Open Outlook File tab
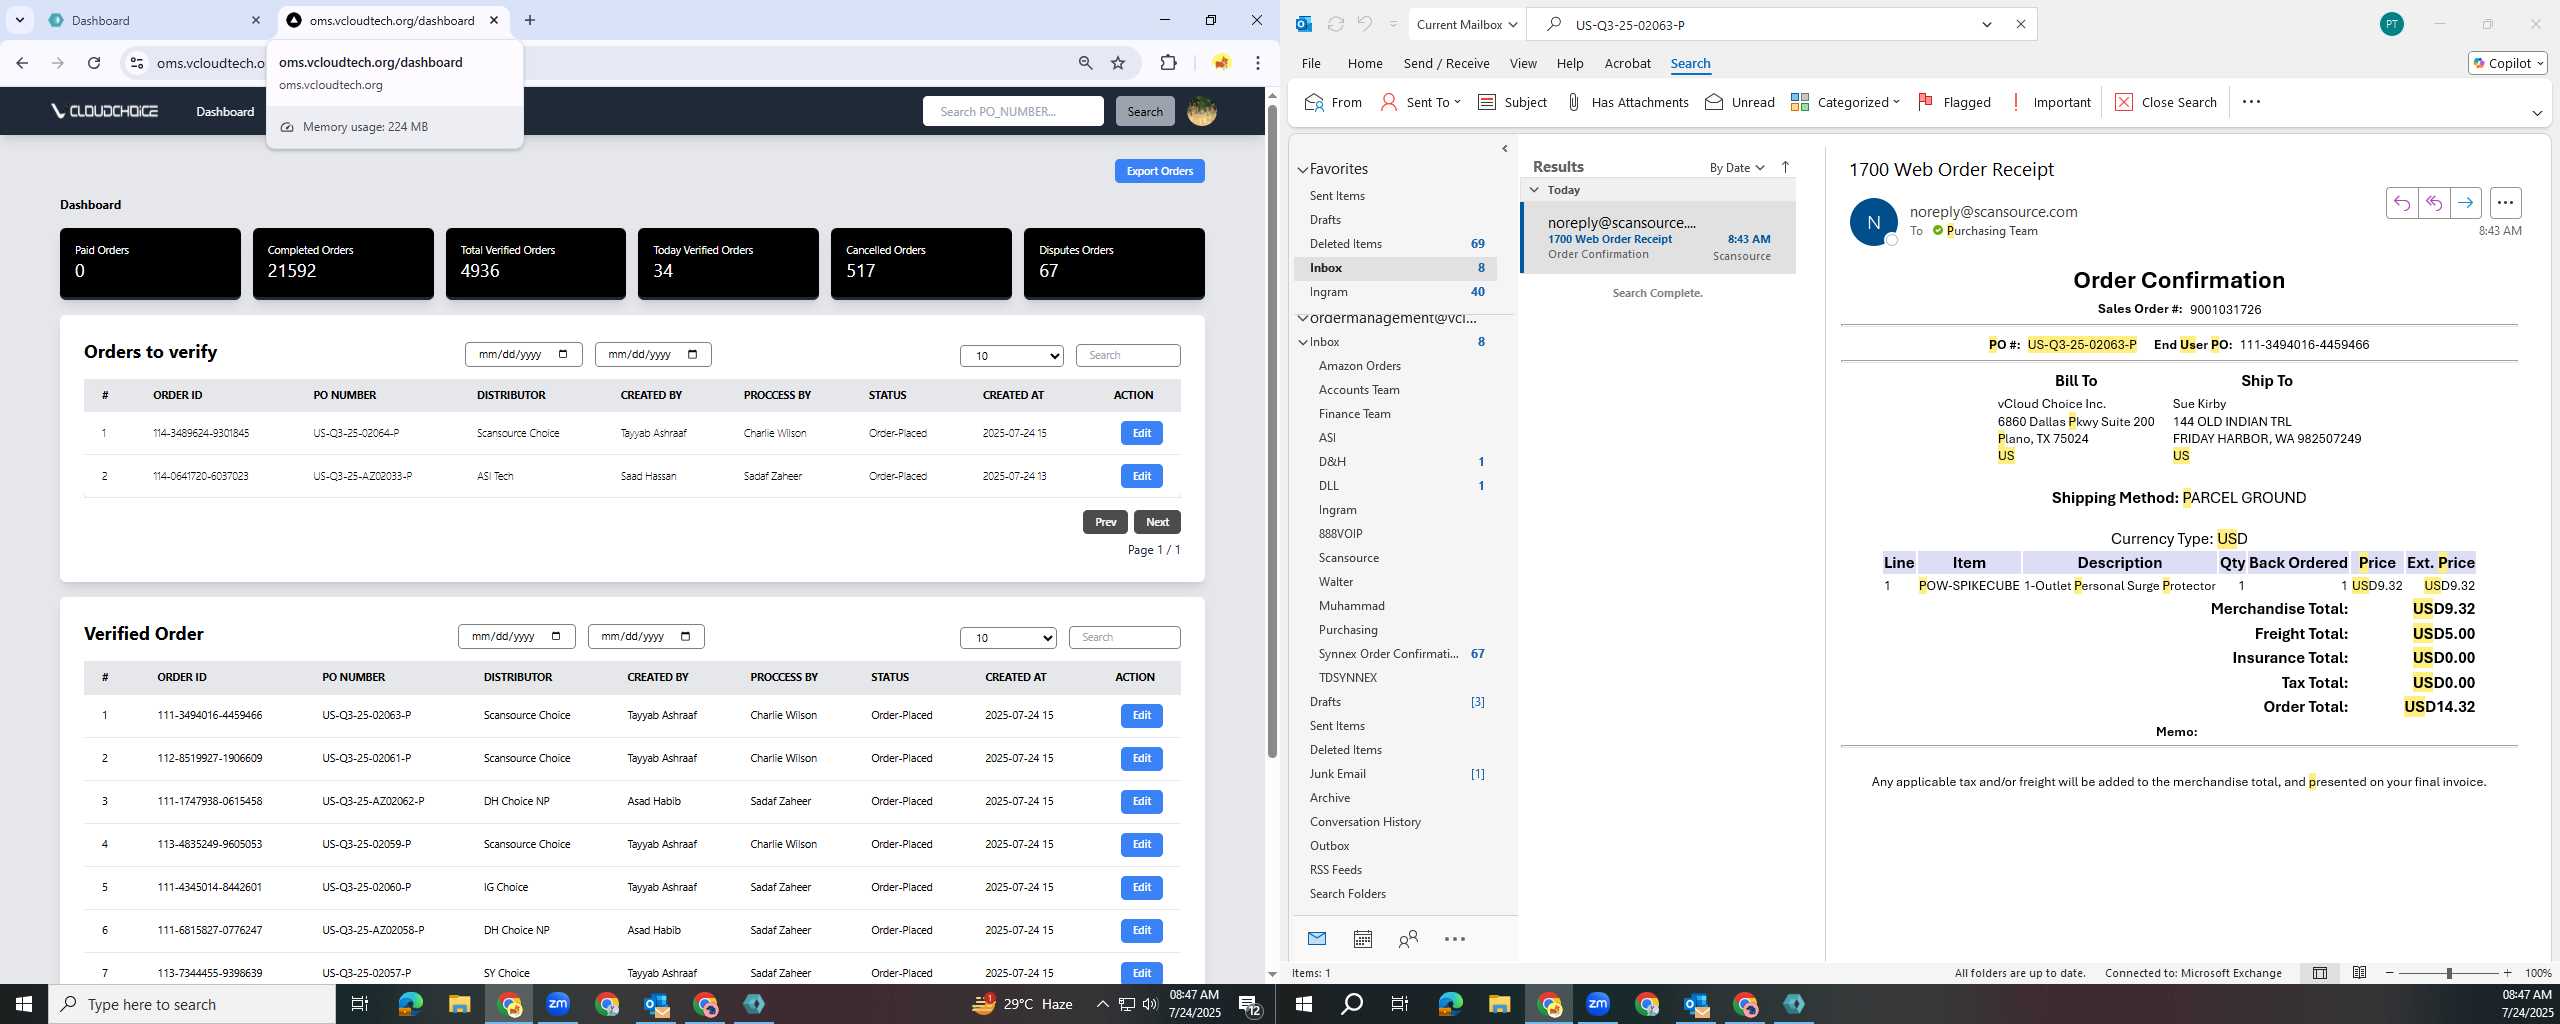This screenshot has width=2560, height=1024. [1311, 63]
